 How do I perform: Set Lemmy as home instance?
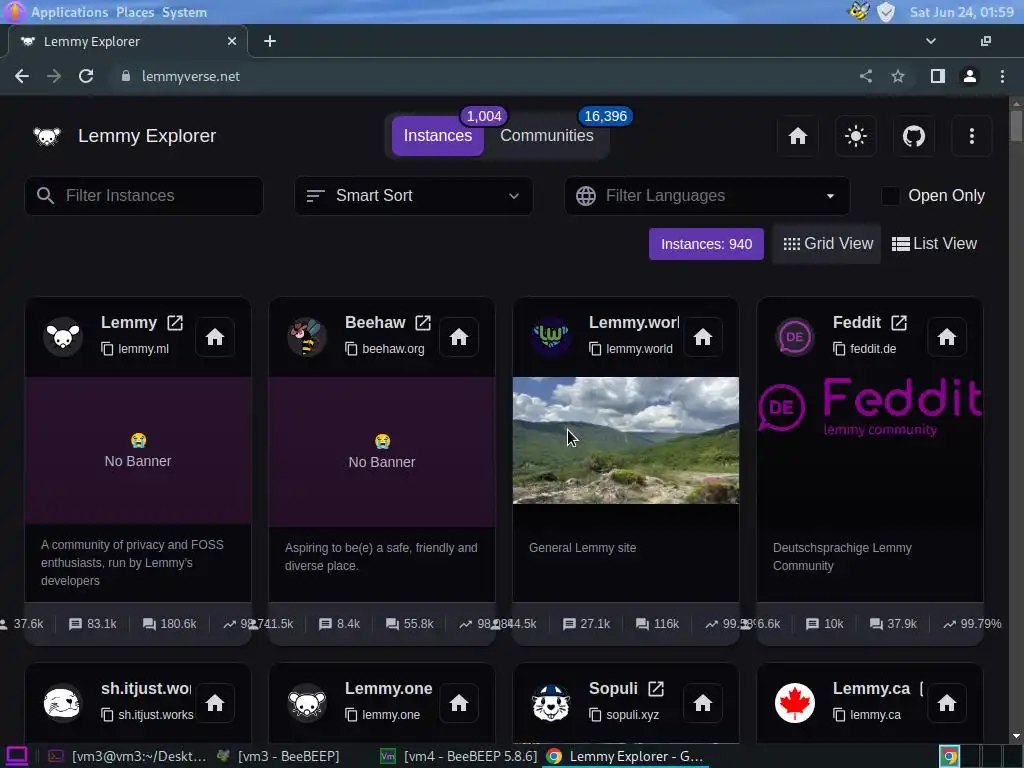[x=215, y=337]
